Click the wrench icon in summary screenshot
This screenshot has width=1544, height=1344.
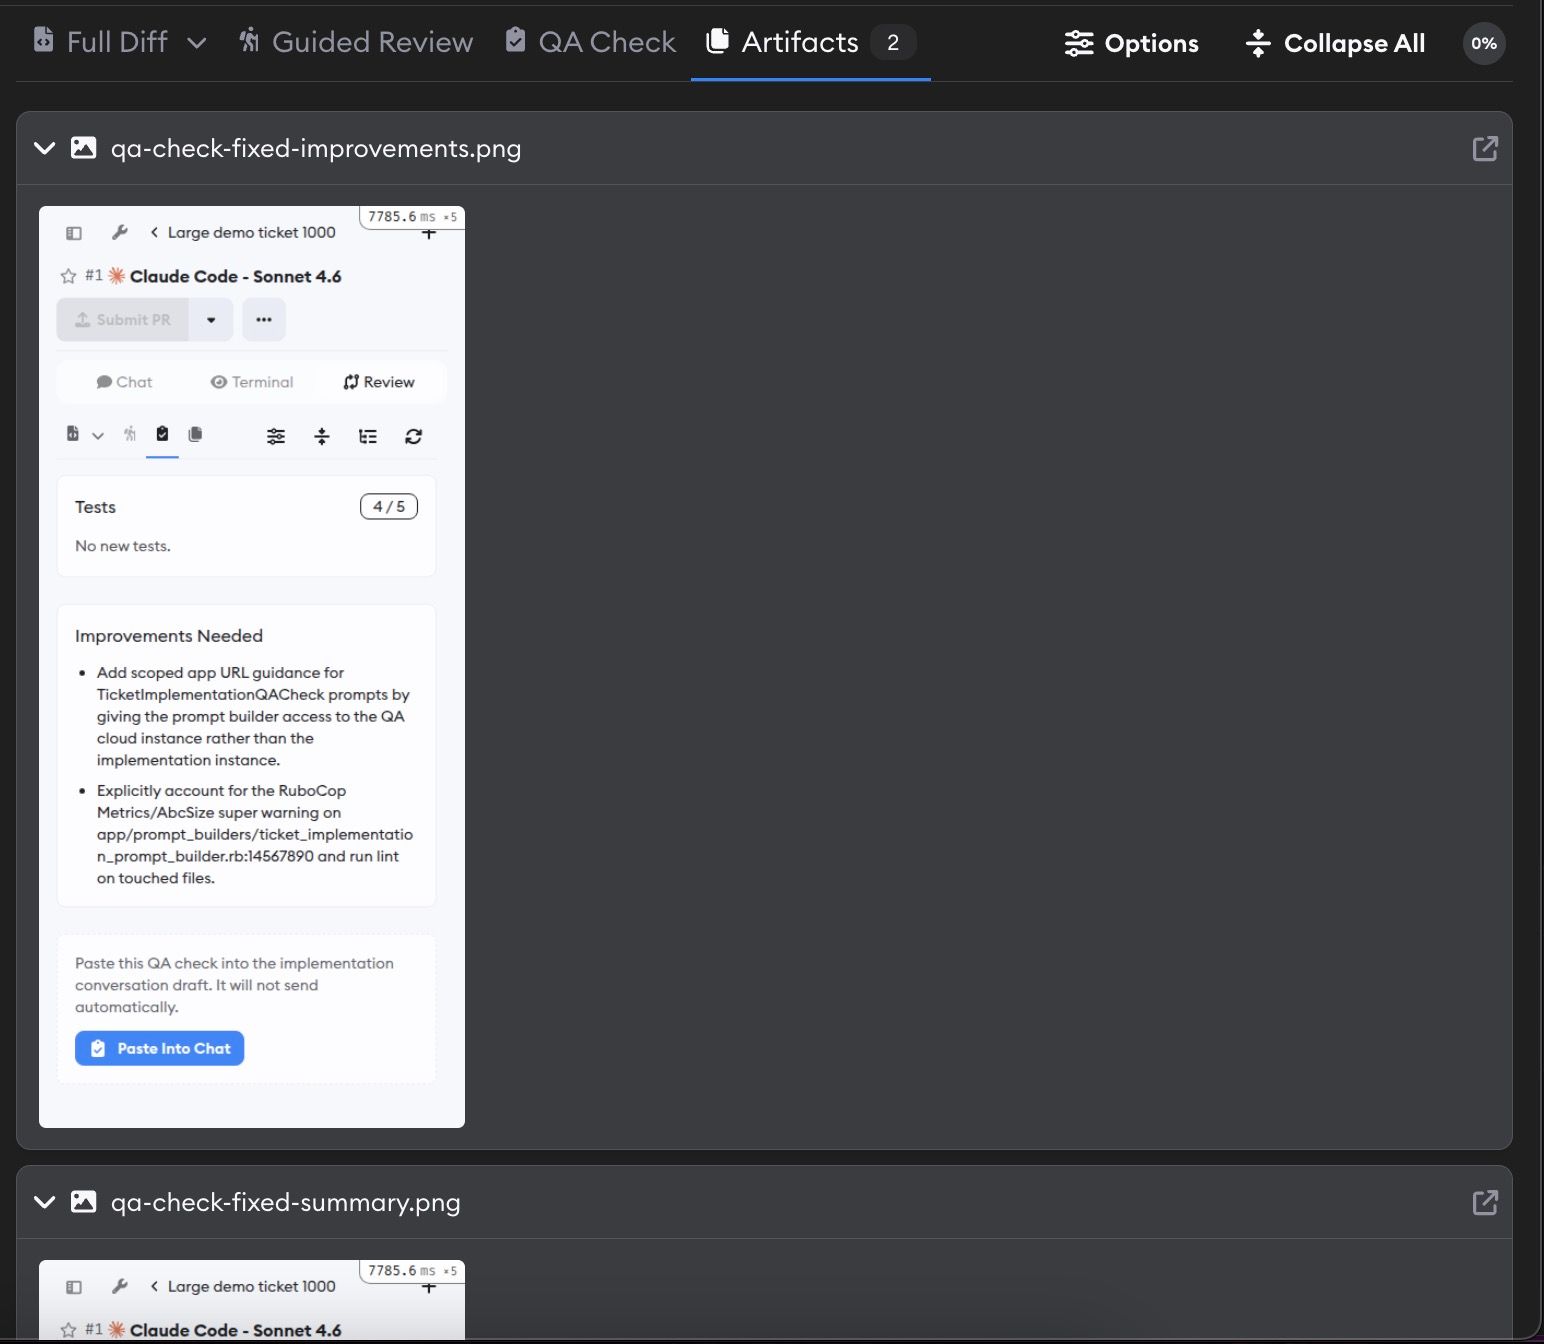119,1286
